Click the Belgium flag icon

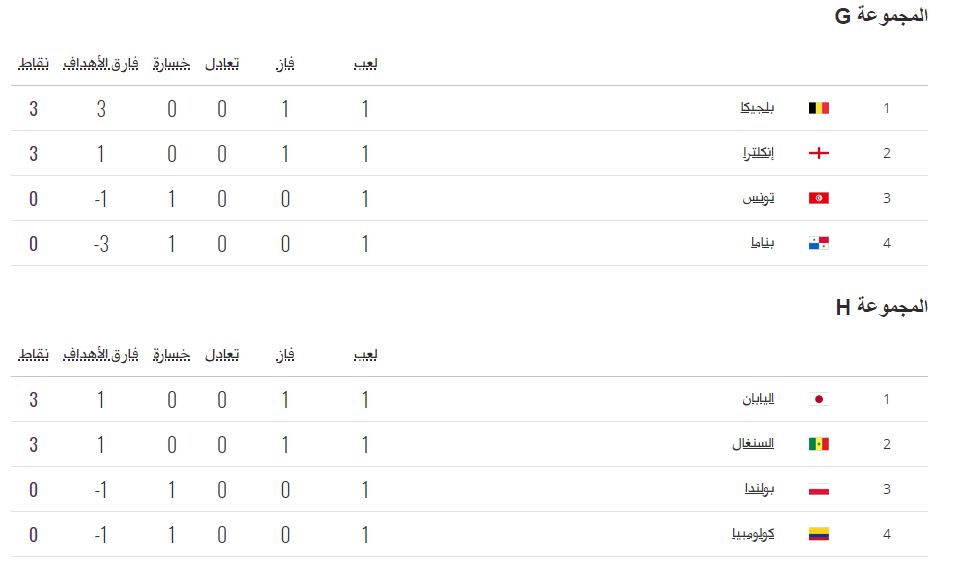pyautogui.click(x=819, y=108)
